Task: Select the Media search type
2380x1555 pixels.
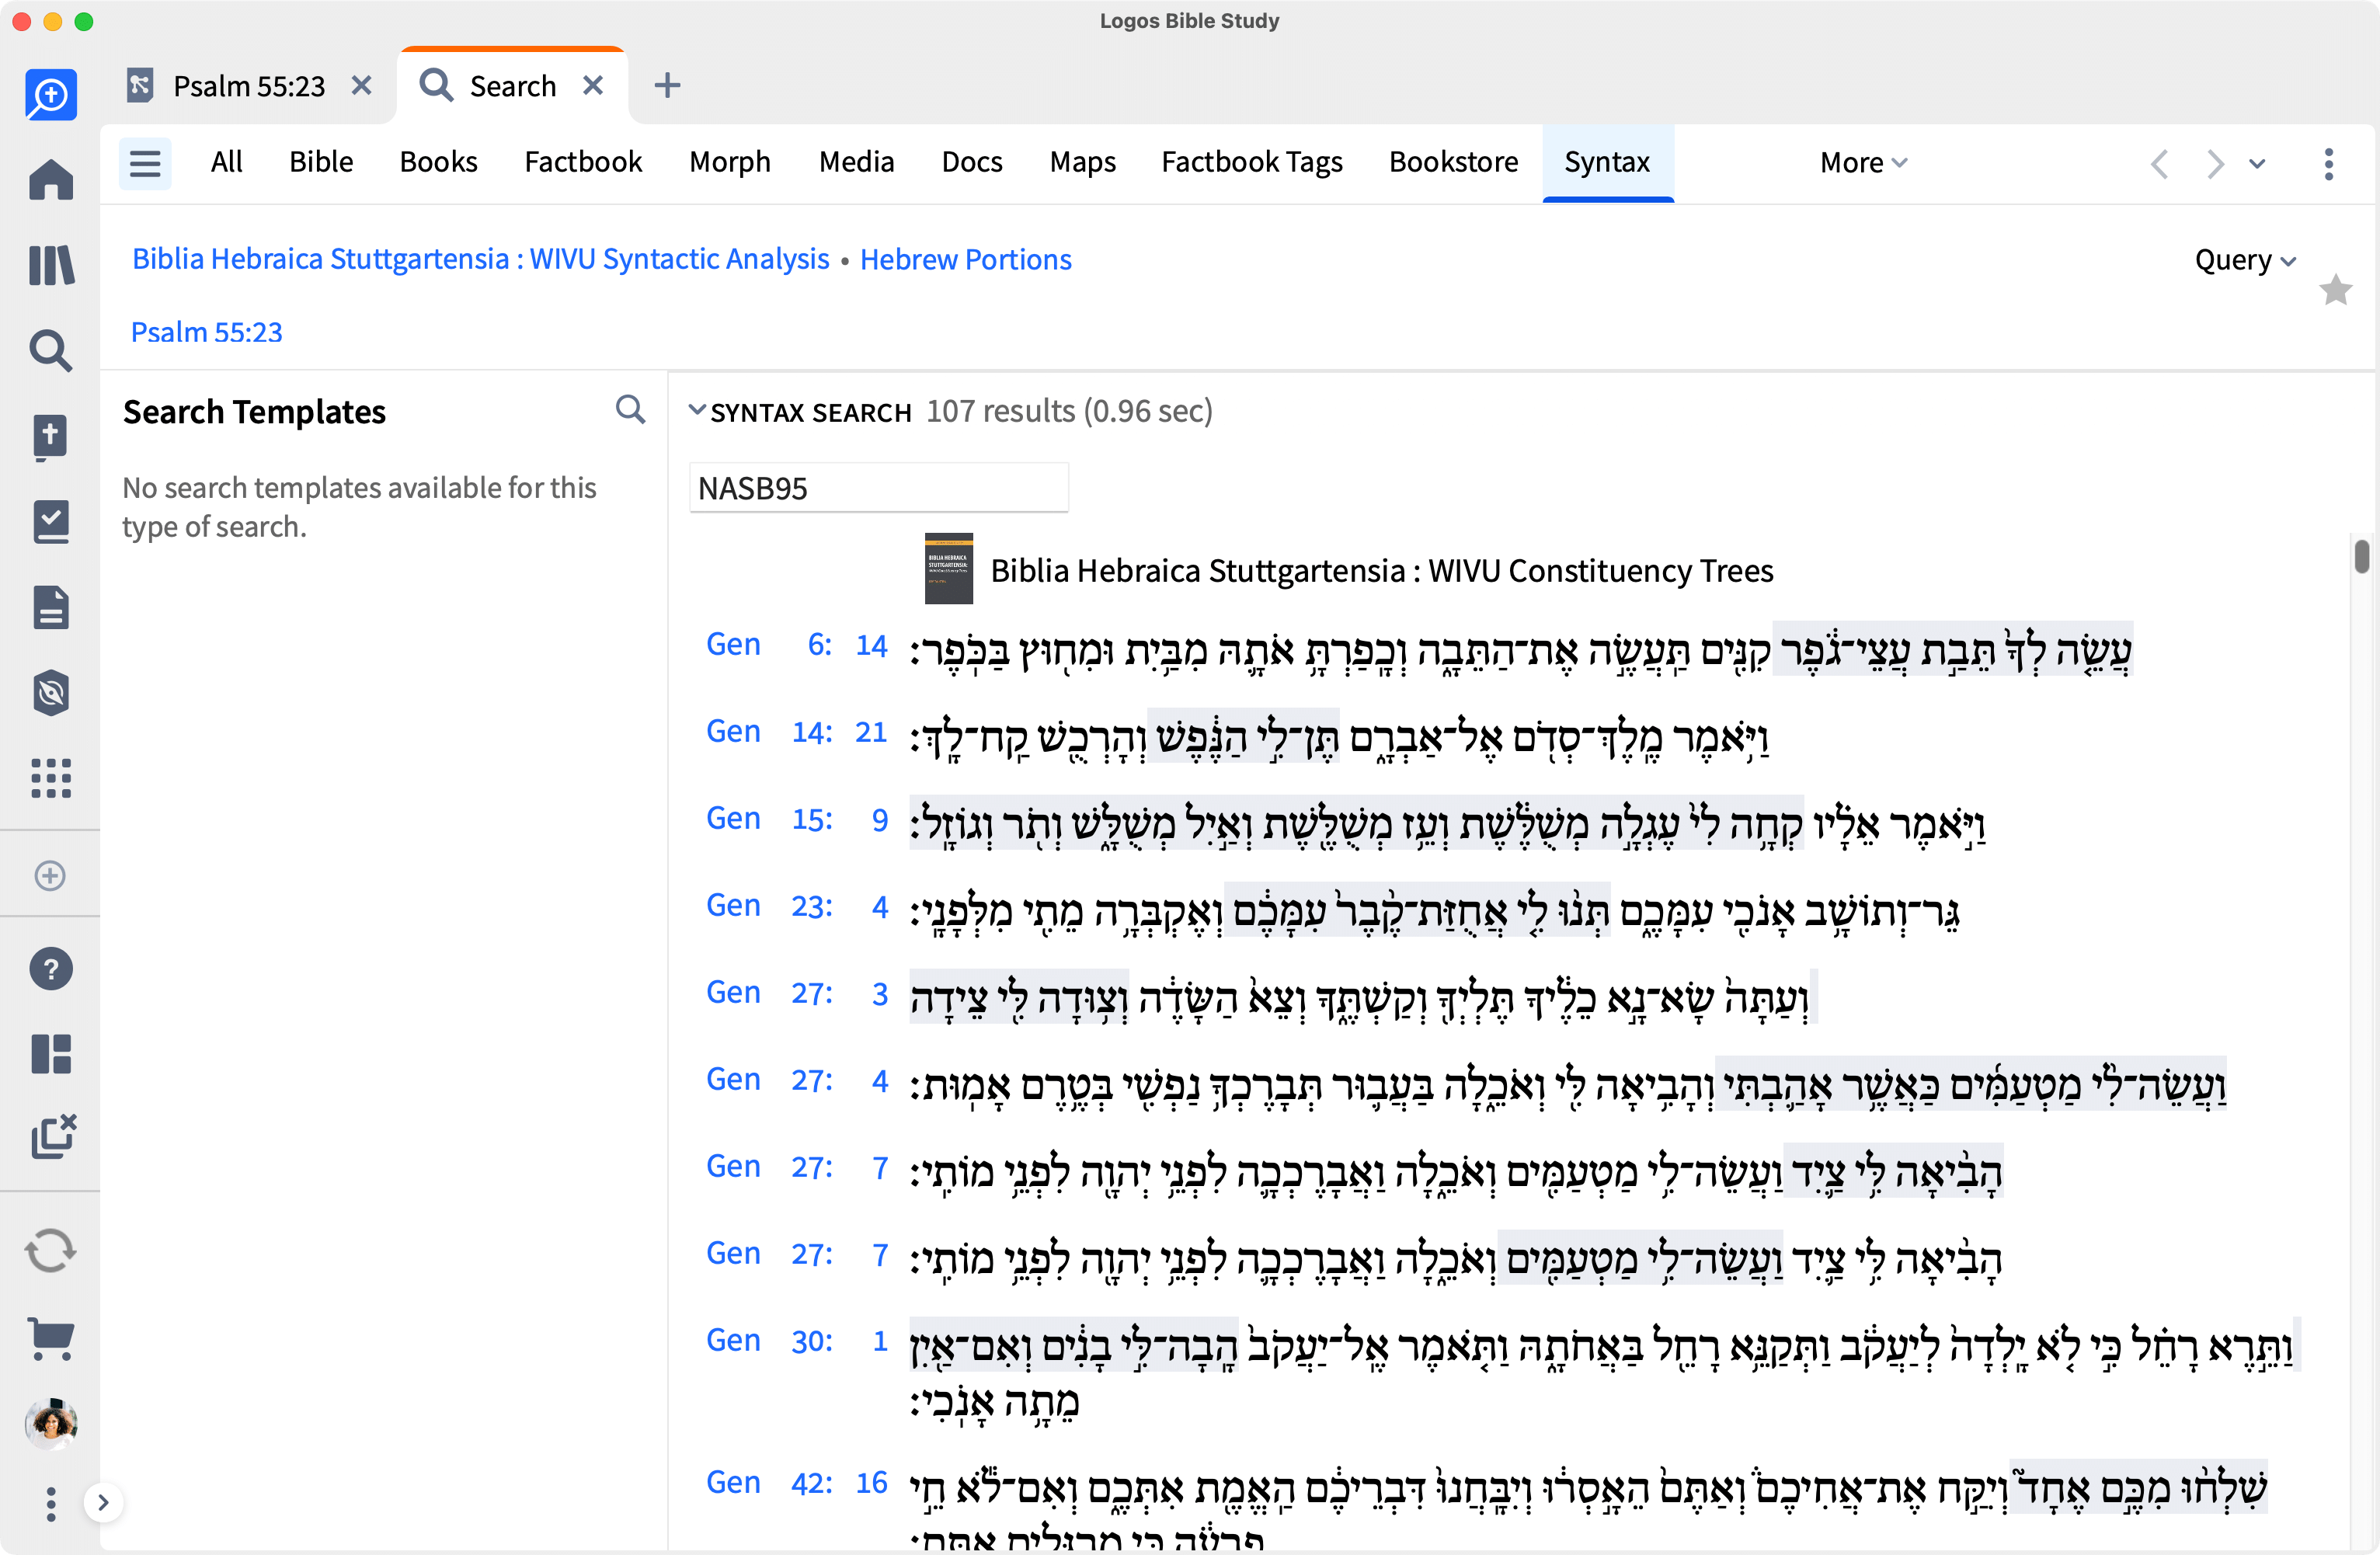Action: tap(857, 162)
